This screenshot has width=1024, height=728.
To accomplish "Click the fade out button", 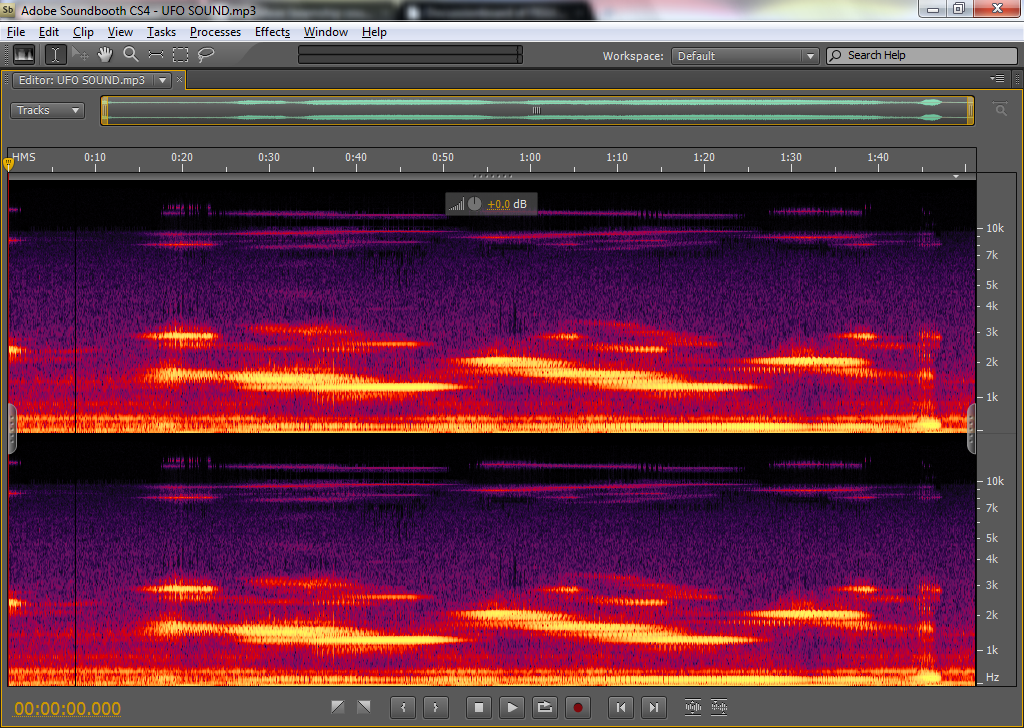I will 363,708.
